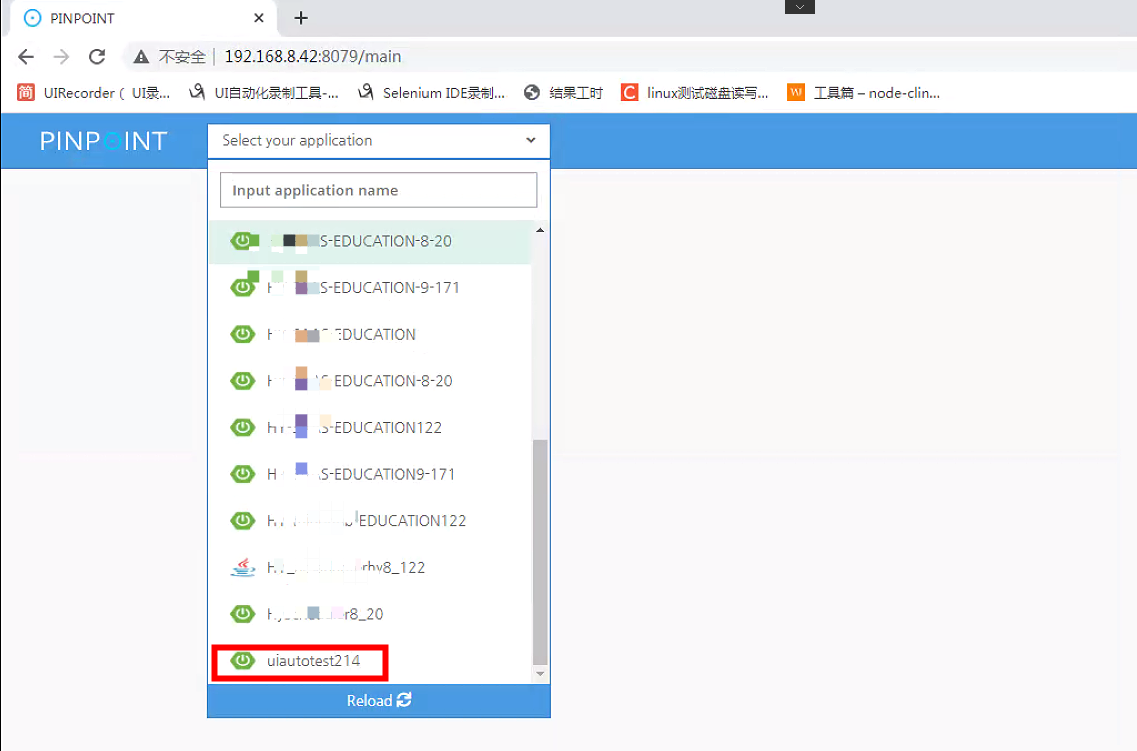The width and height of the screenshot is (1137, 751).
Task: Select the application ending in r8_20
Action: click(370, 614)
